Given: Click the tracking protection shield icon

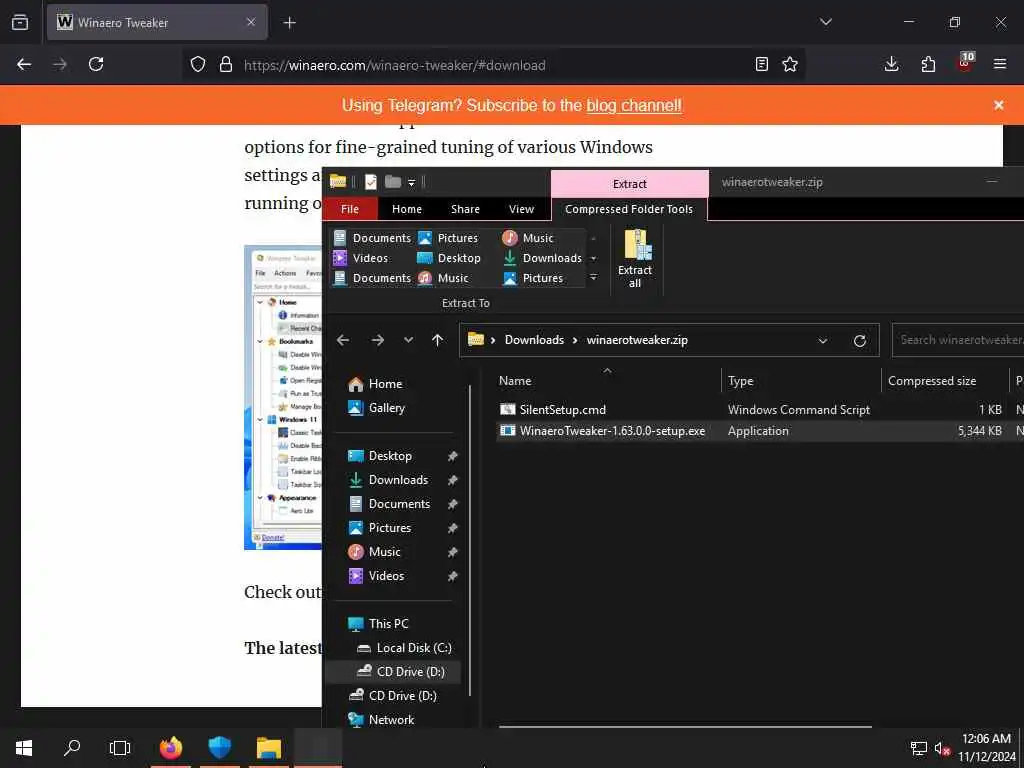Looking at the screenshot, I should coord(198,64).
